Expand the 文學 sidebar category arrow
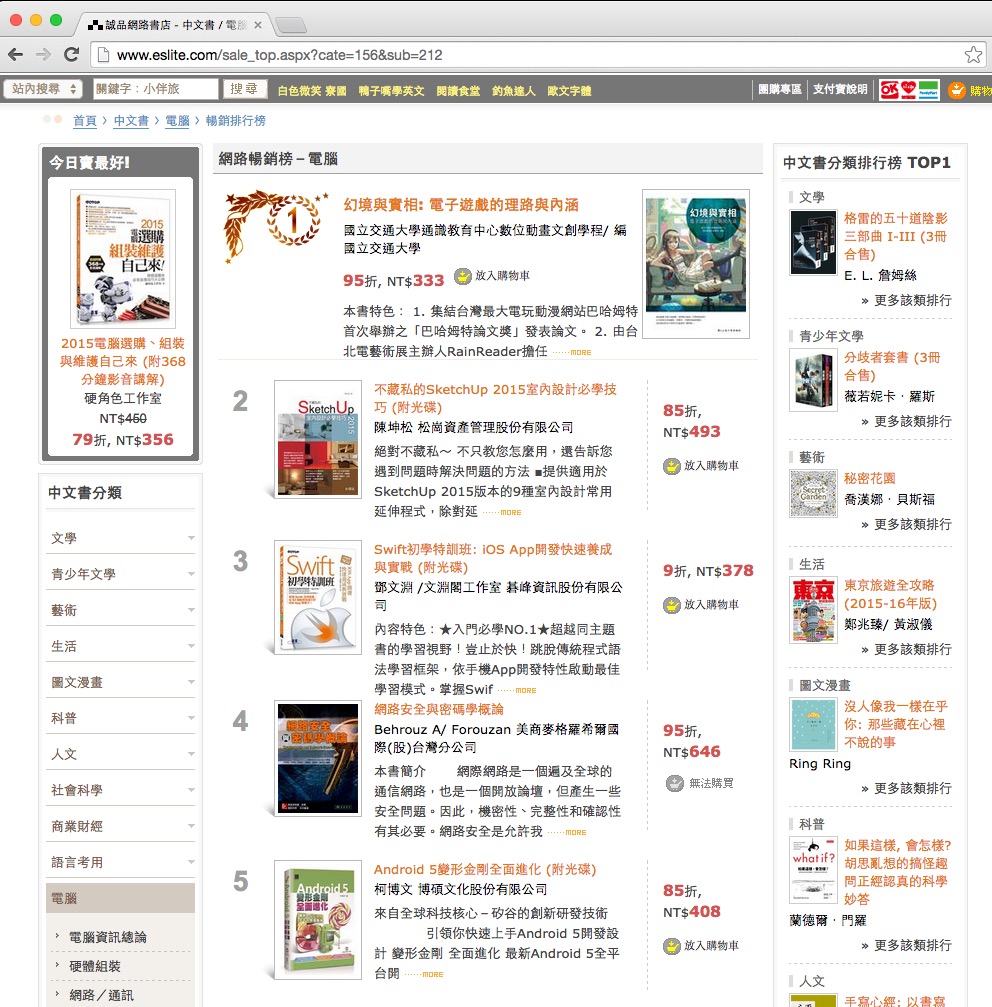992x1007 pixels. [191, 538]
